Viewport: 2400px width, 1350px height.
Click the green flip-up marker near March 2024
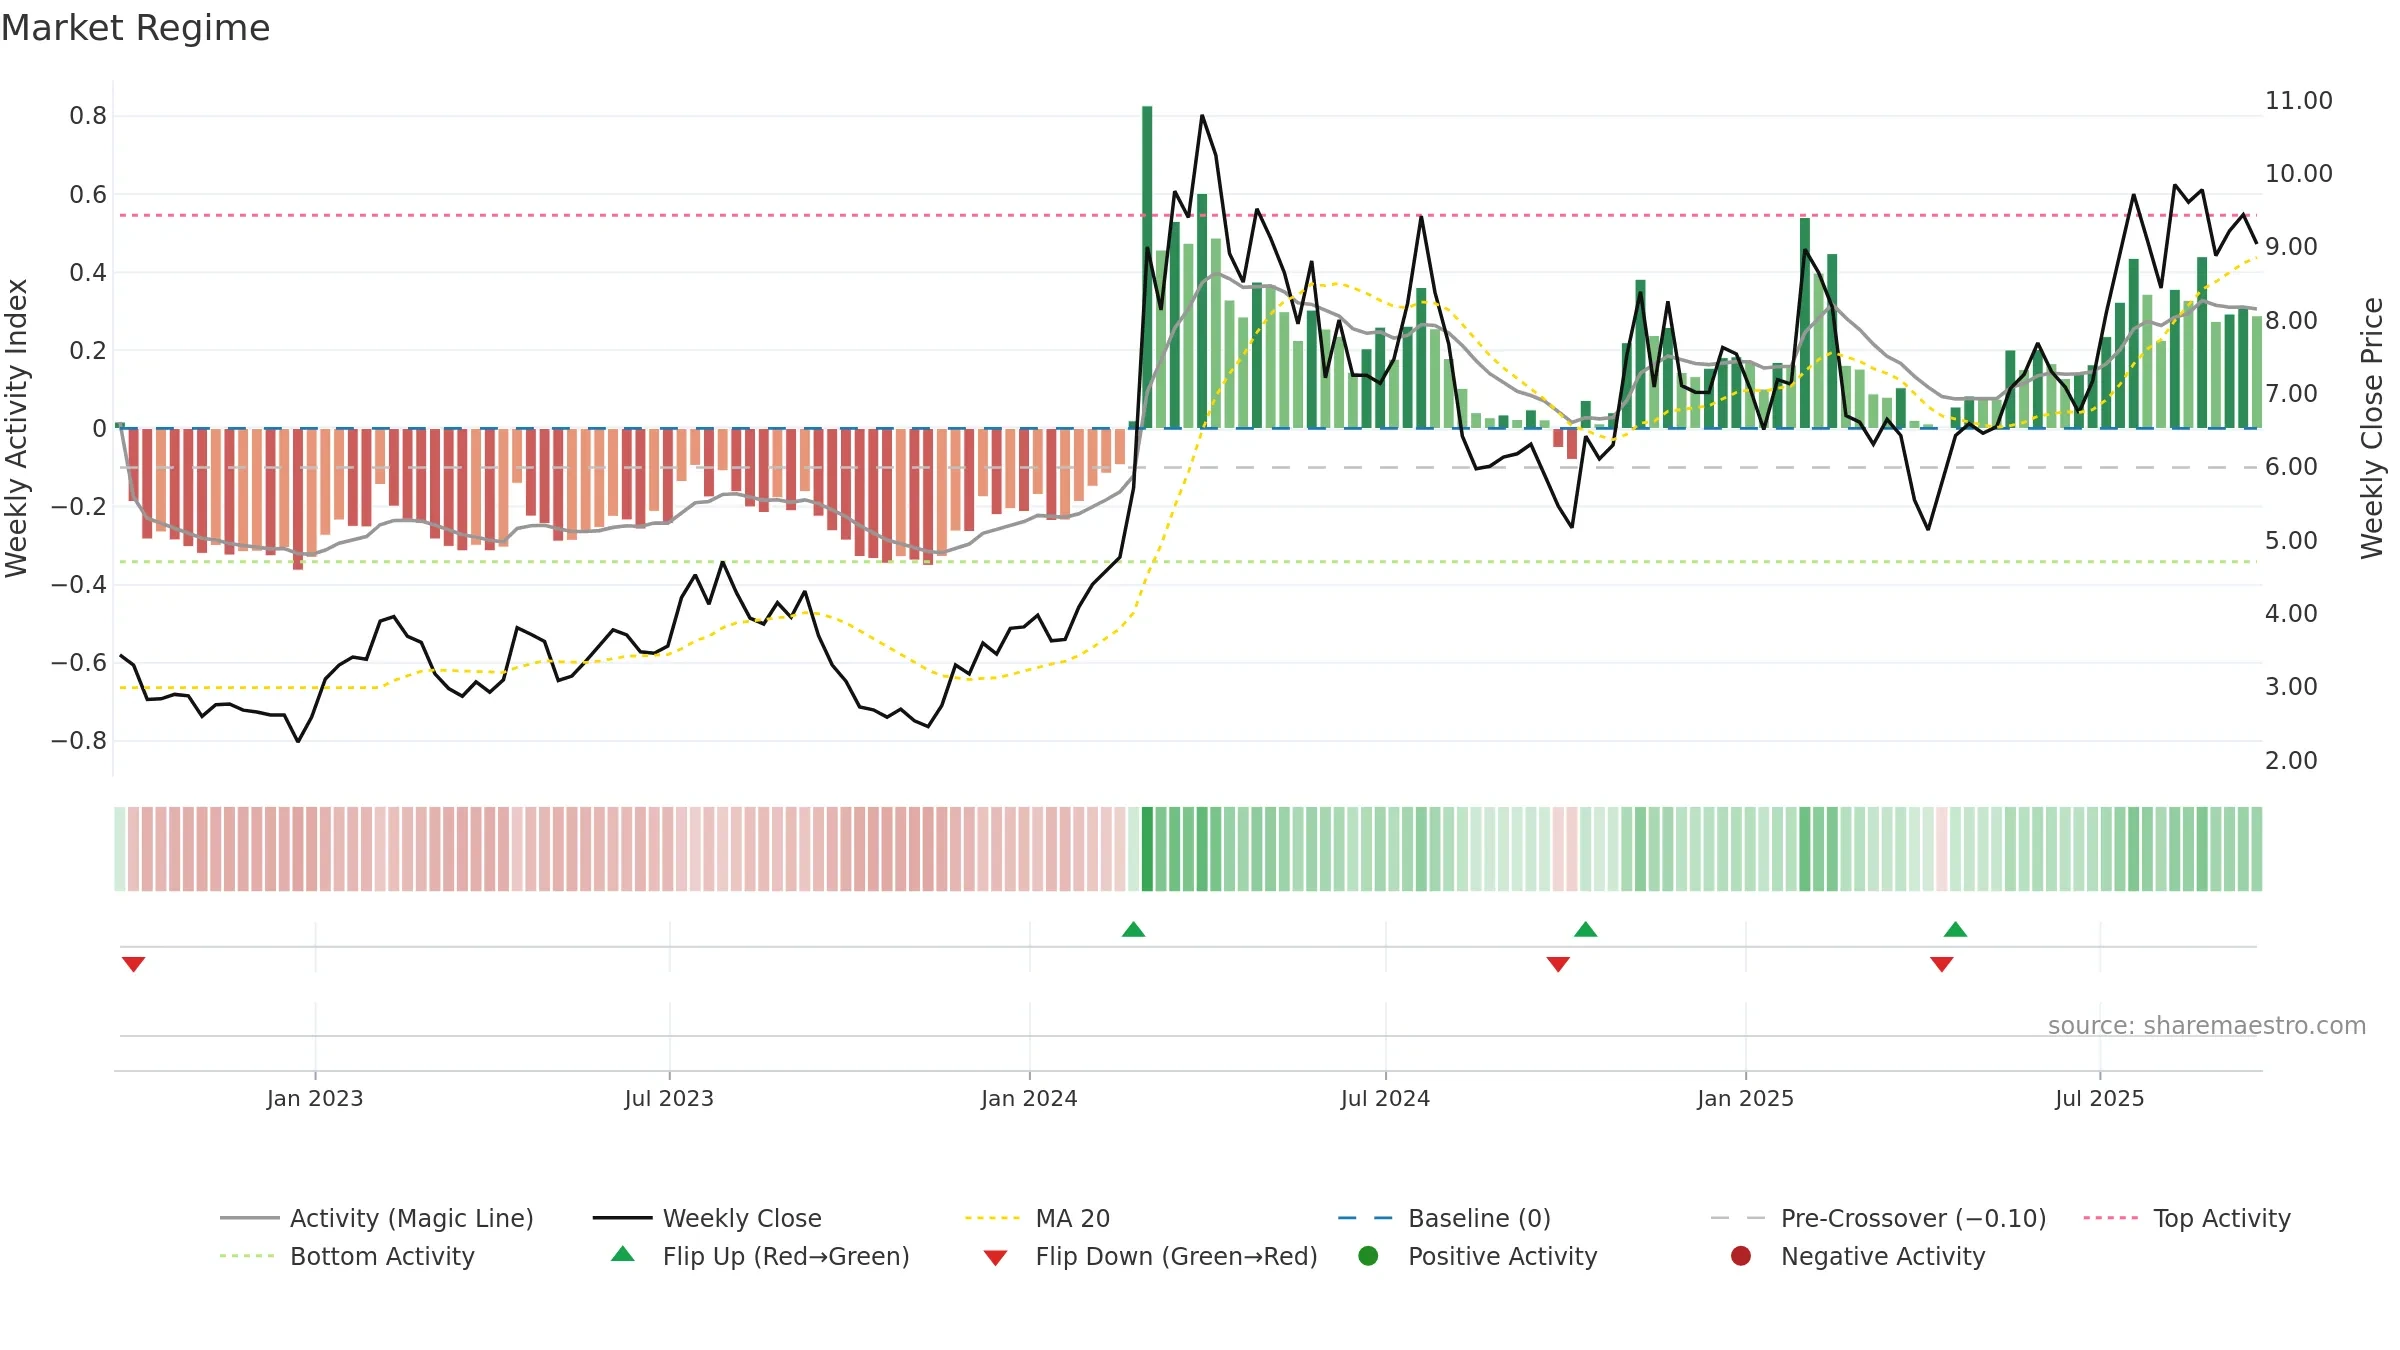pyautogui.click(x=1133, y=930)
